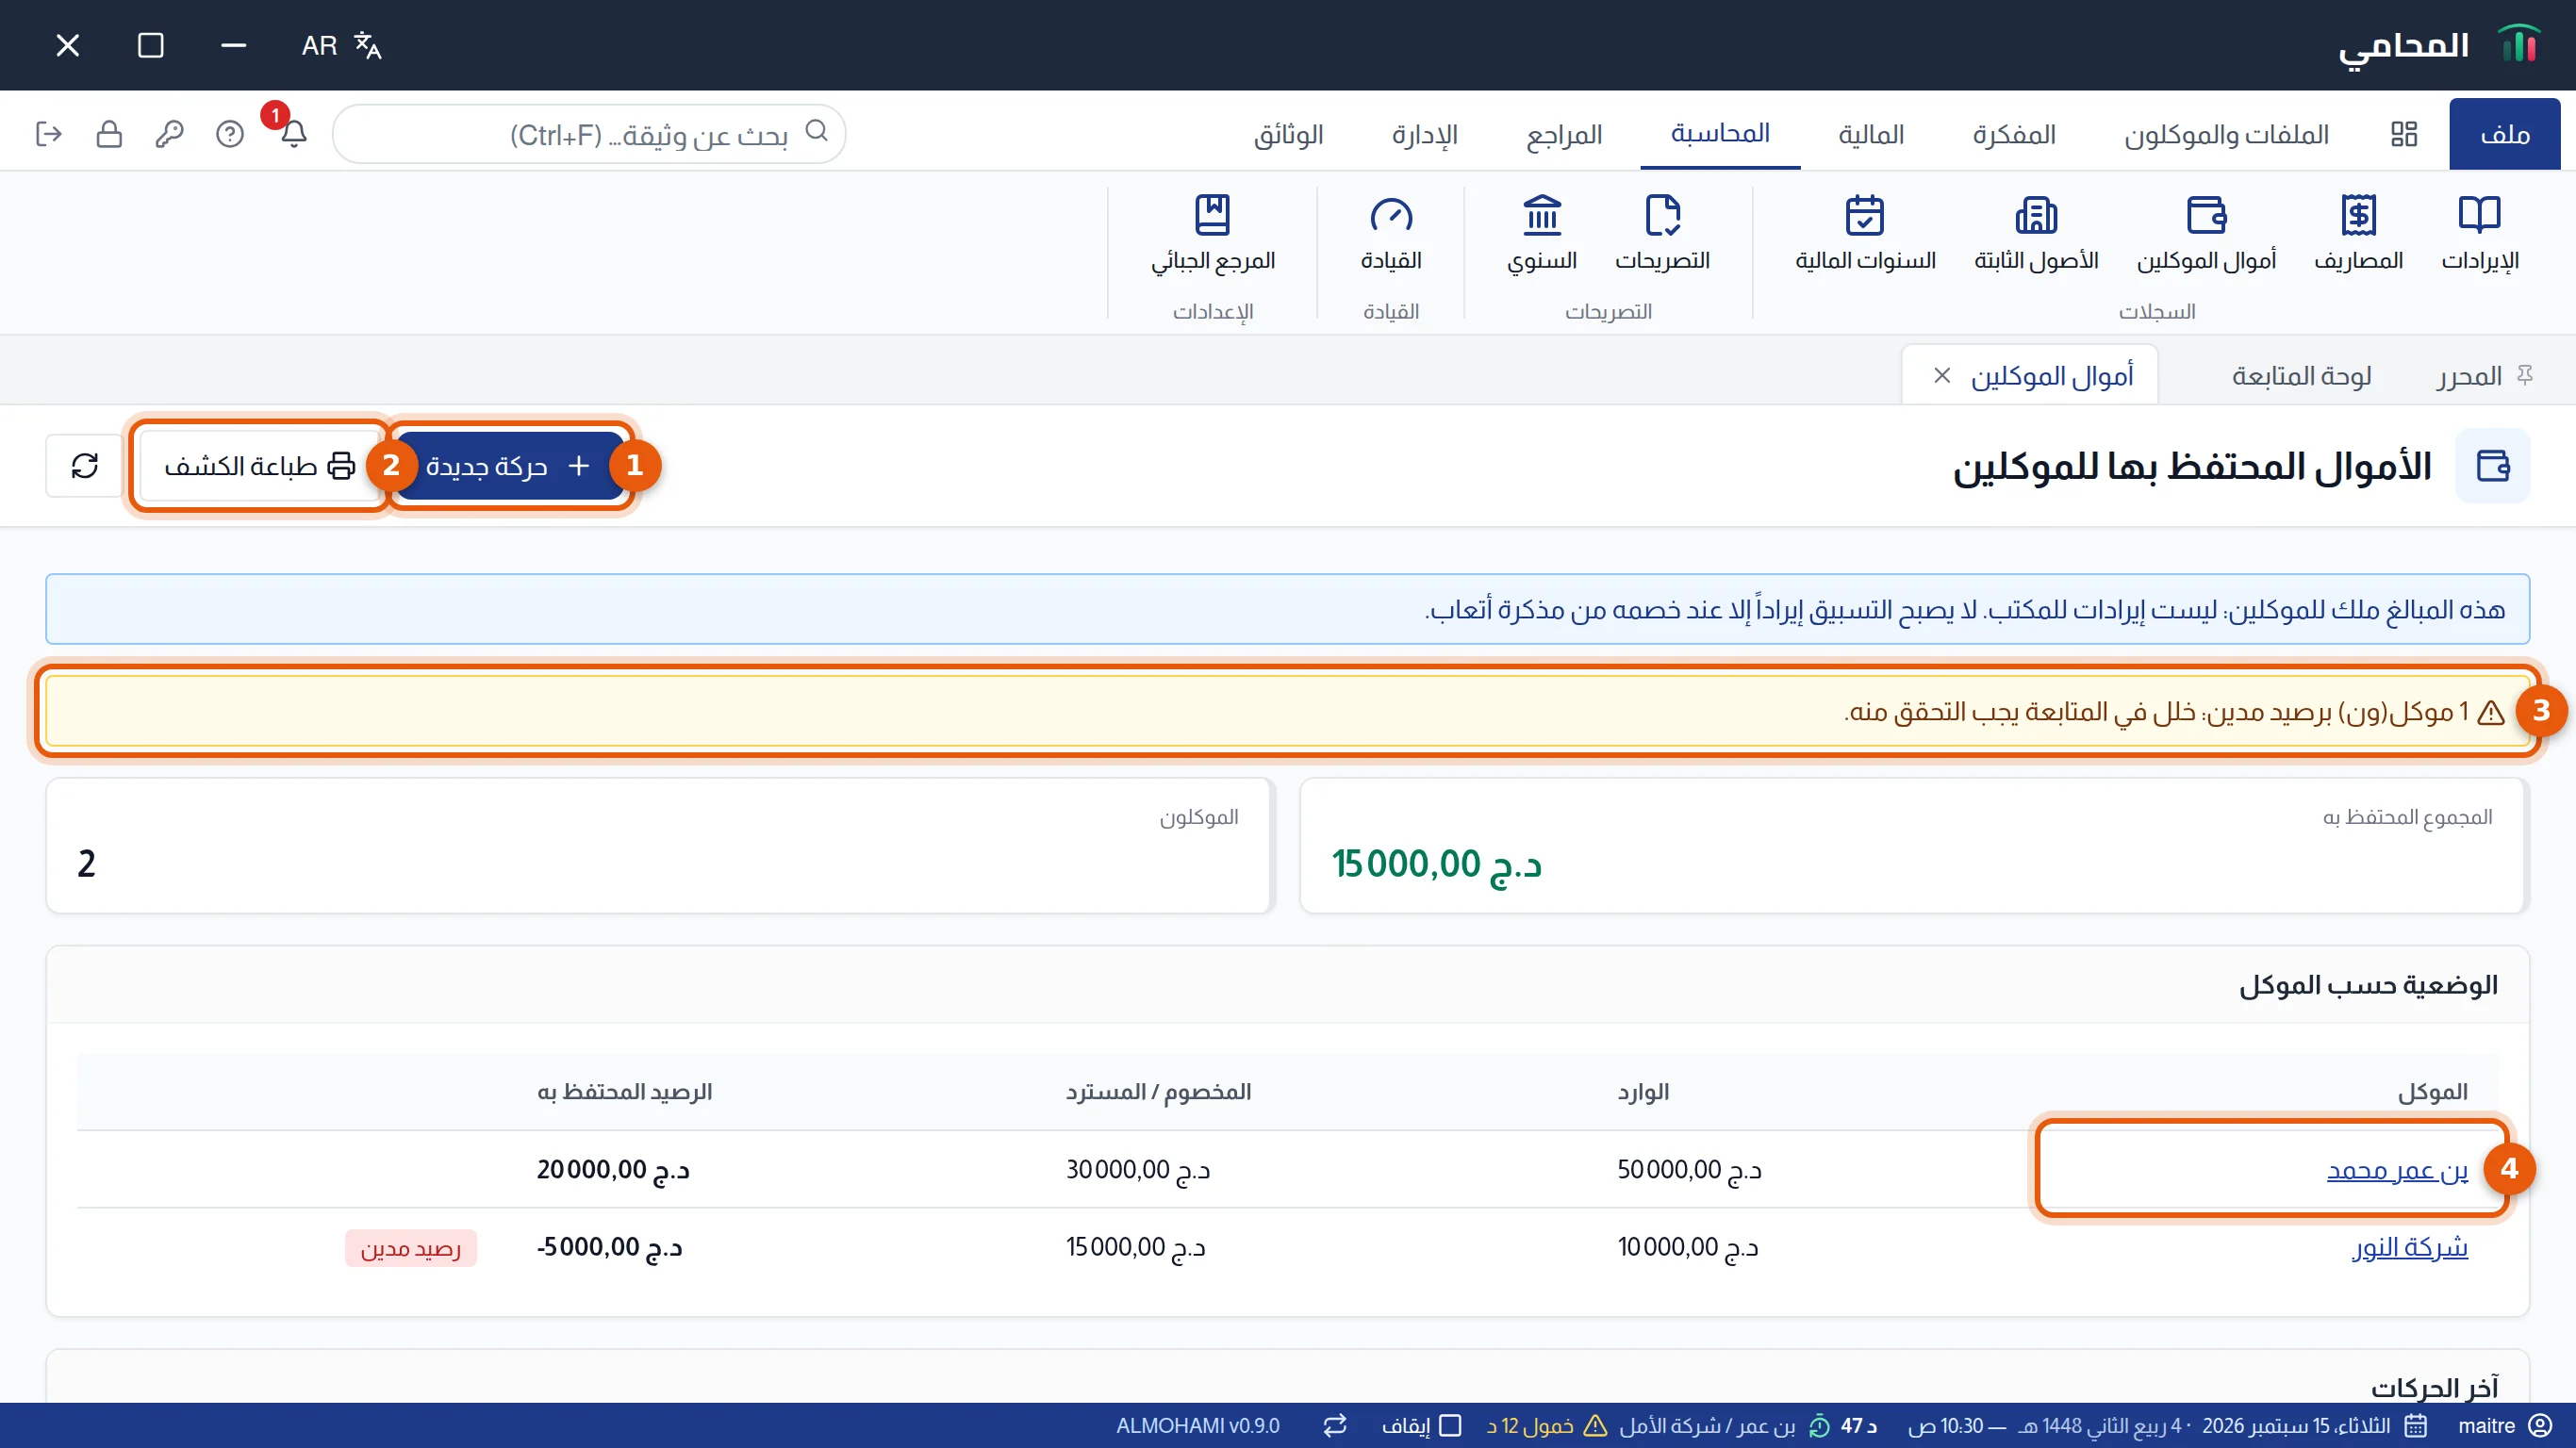Open the التصريحات (declarations) document icon

click(x=1662, y=234)
